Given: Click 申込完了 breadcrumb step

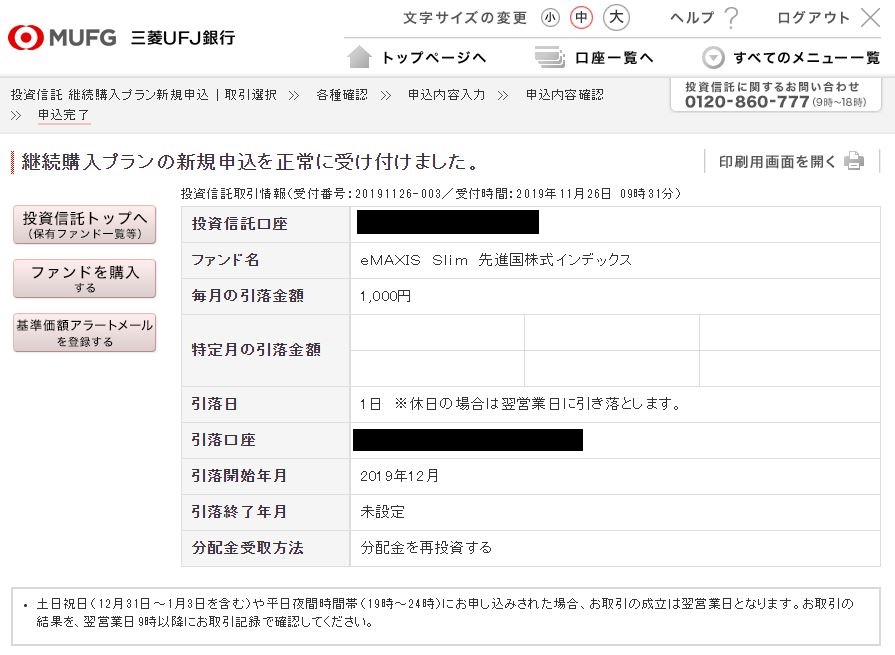Looking at the screenshot, I should (x=63, y=115).
